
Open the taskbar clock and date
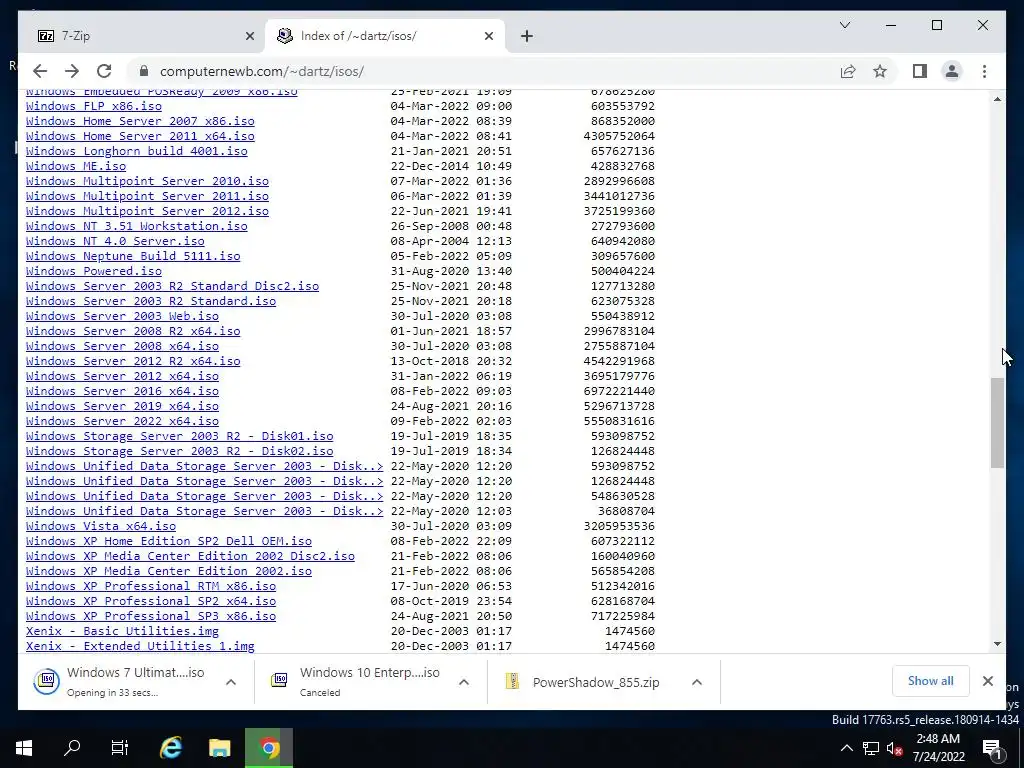[x=938, y=748]
